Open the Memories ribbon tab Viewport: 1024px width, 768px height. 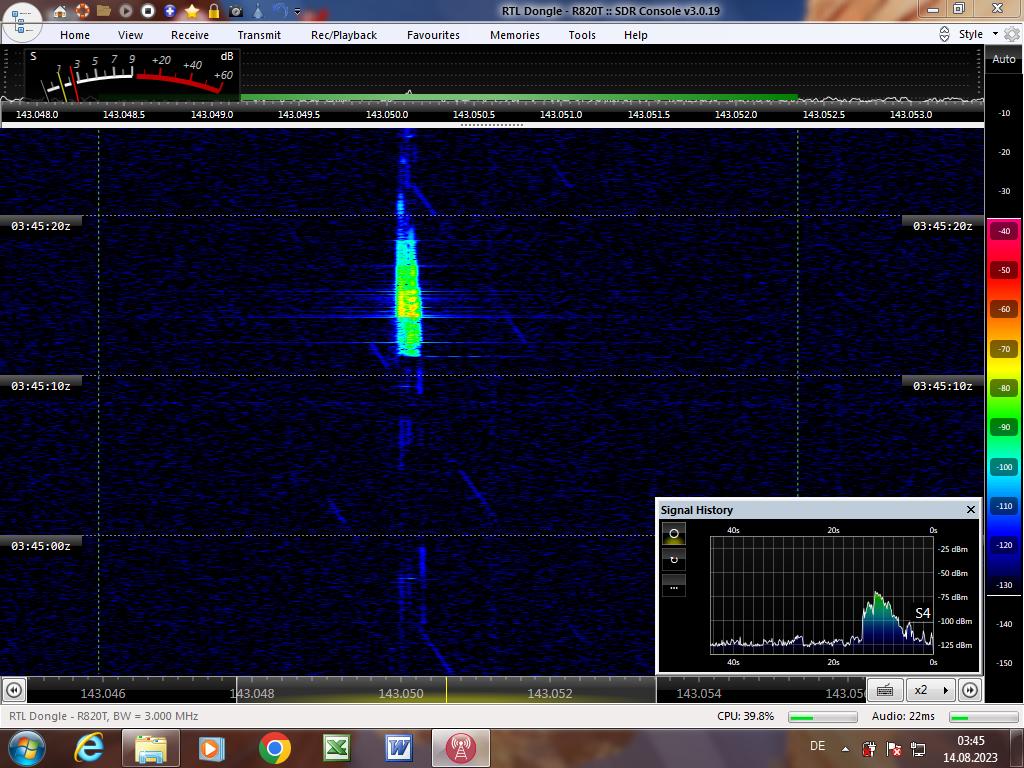(x=515, y=35)
